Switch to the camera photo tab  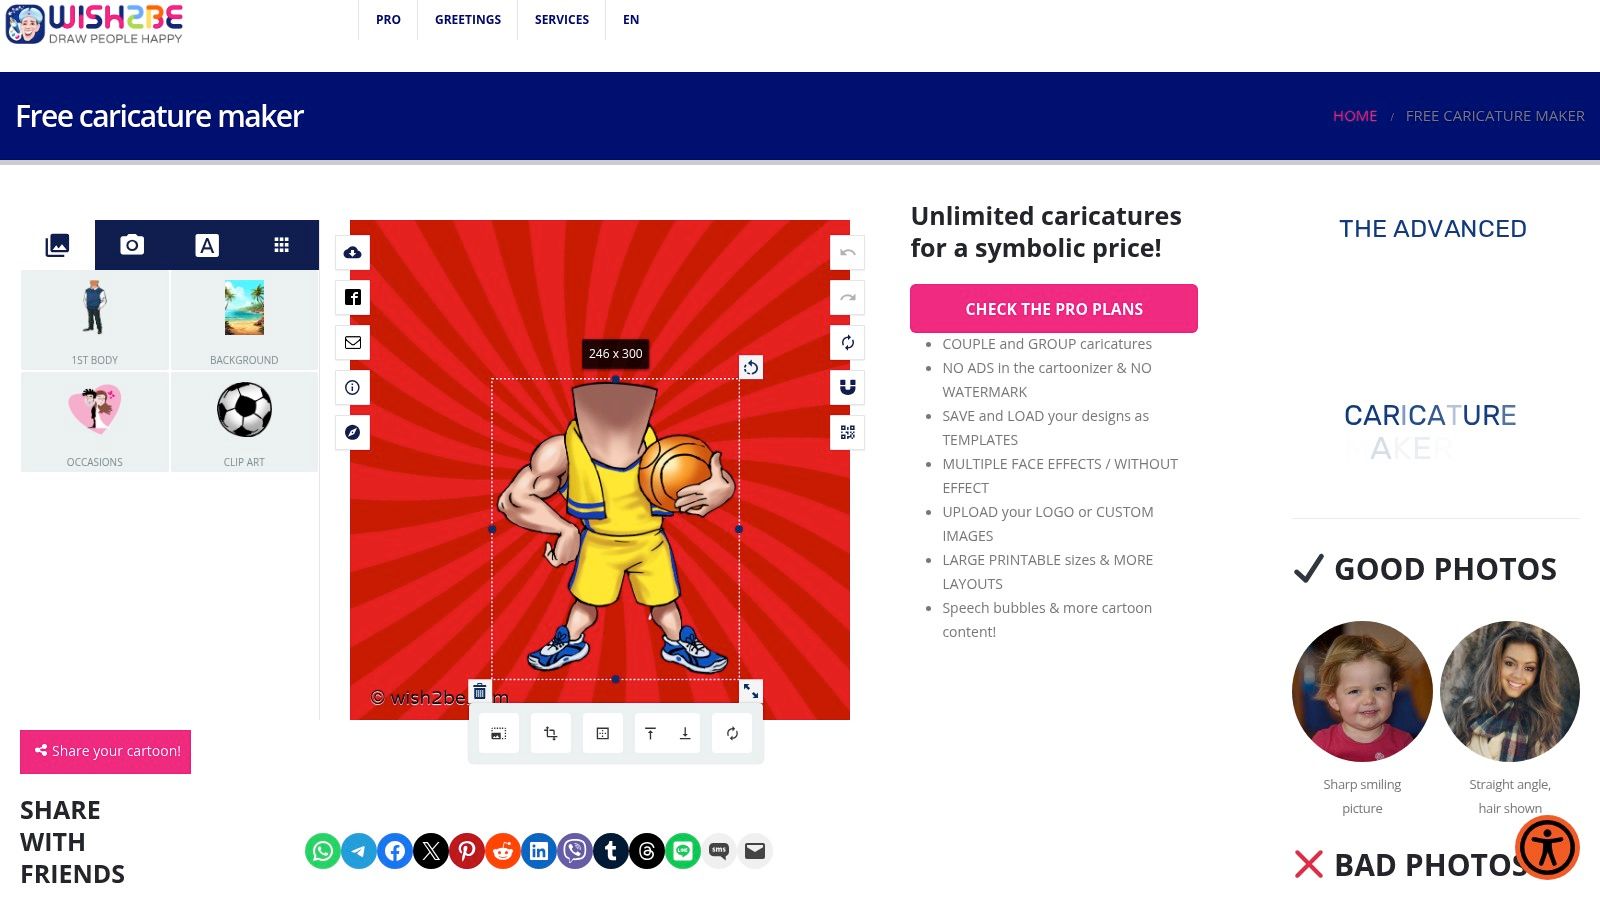(x=132, y=245)
